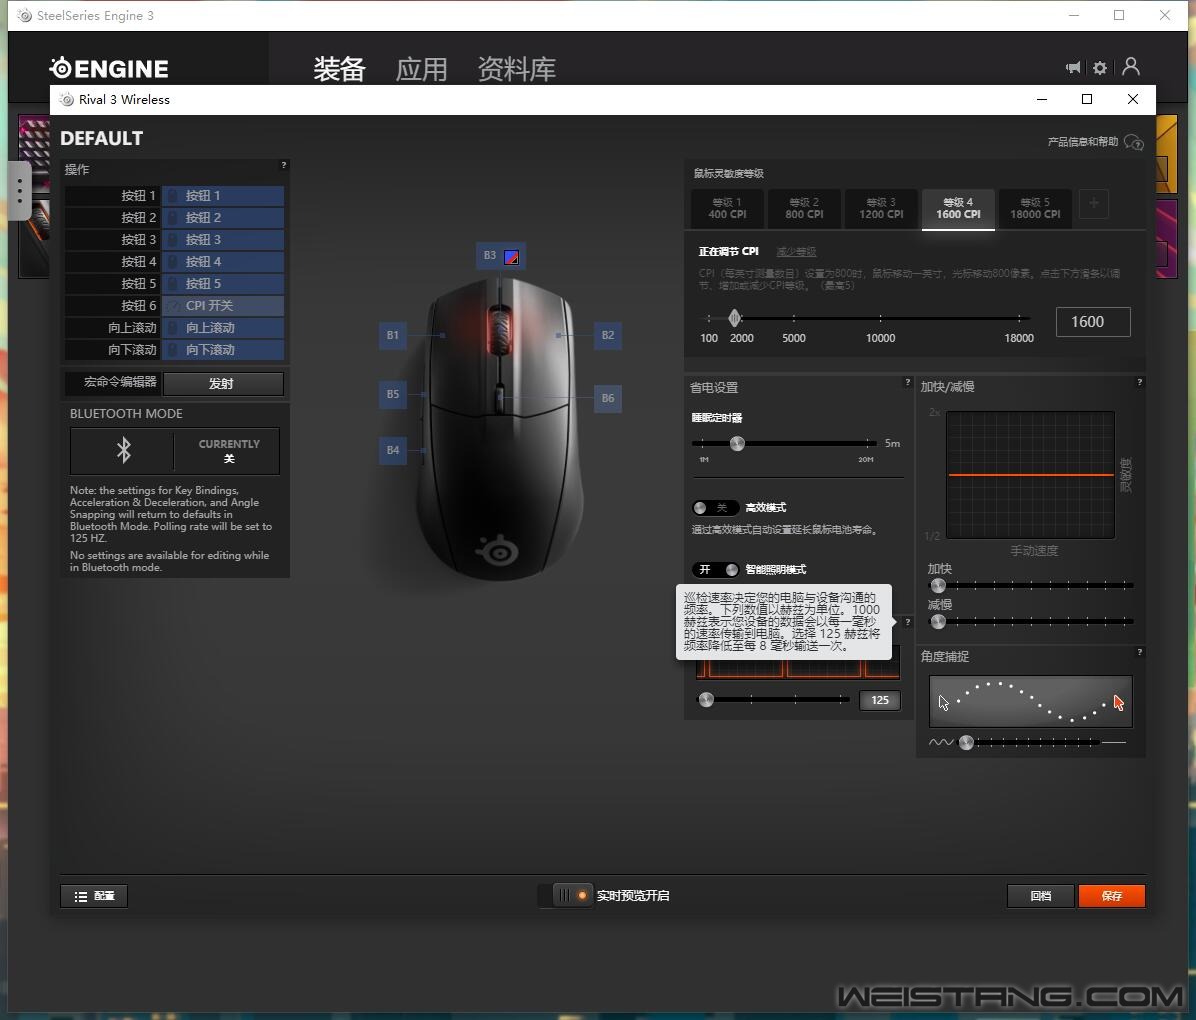Image resolution: width=1196 pixels, height=1020 pixels.
Task: Open 产品信息和帮助 link
Action: coord(1083,142)
